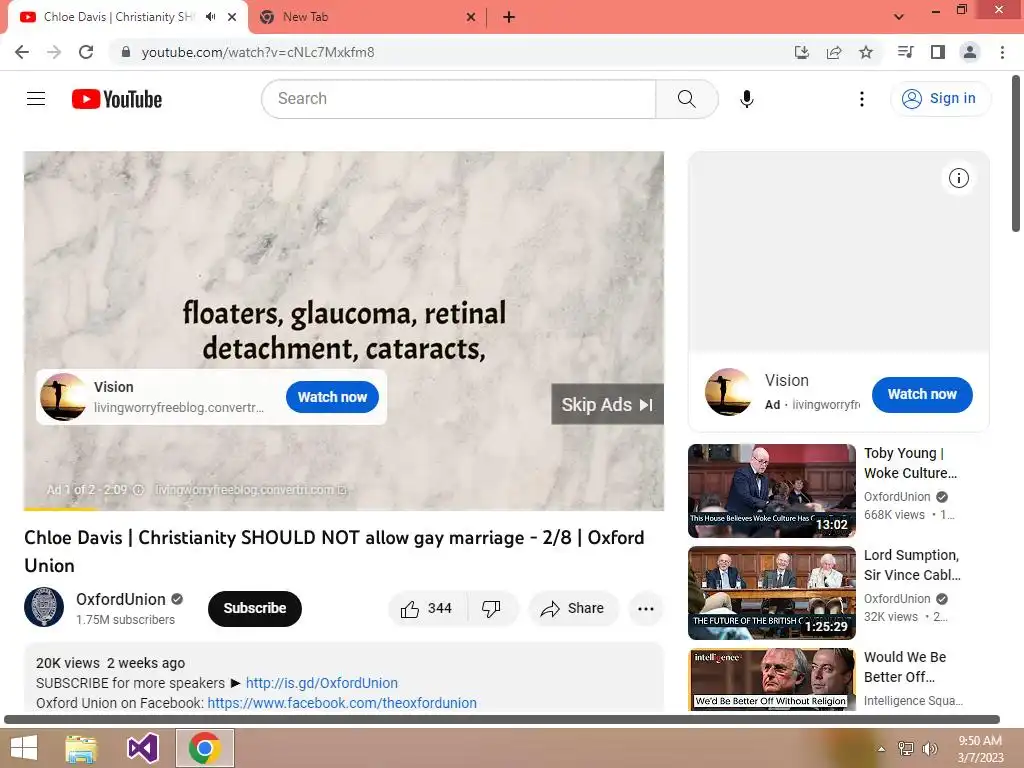Viewport: 1024px width, 768px height.
Task: Open Would We Be Better Off thumbnail
Action: 771,679
